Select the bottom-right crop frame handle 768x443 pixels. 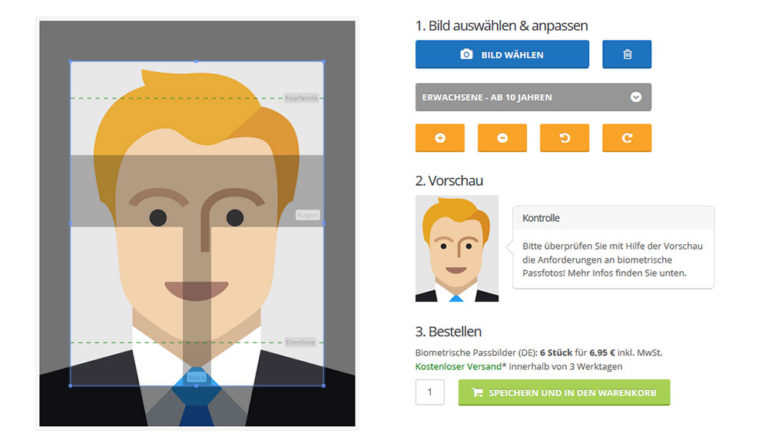(323, 386)
